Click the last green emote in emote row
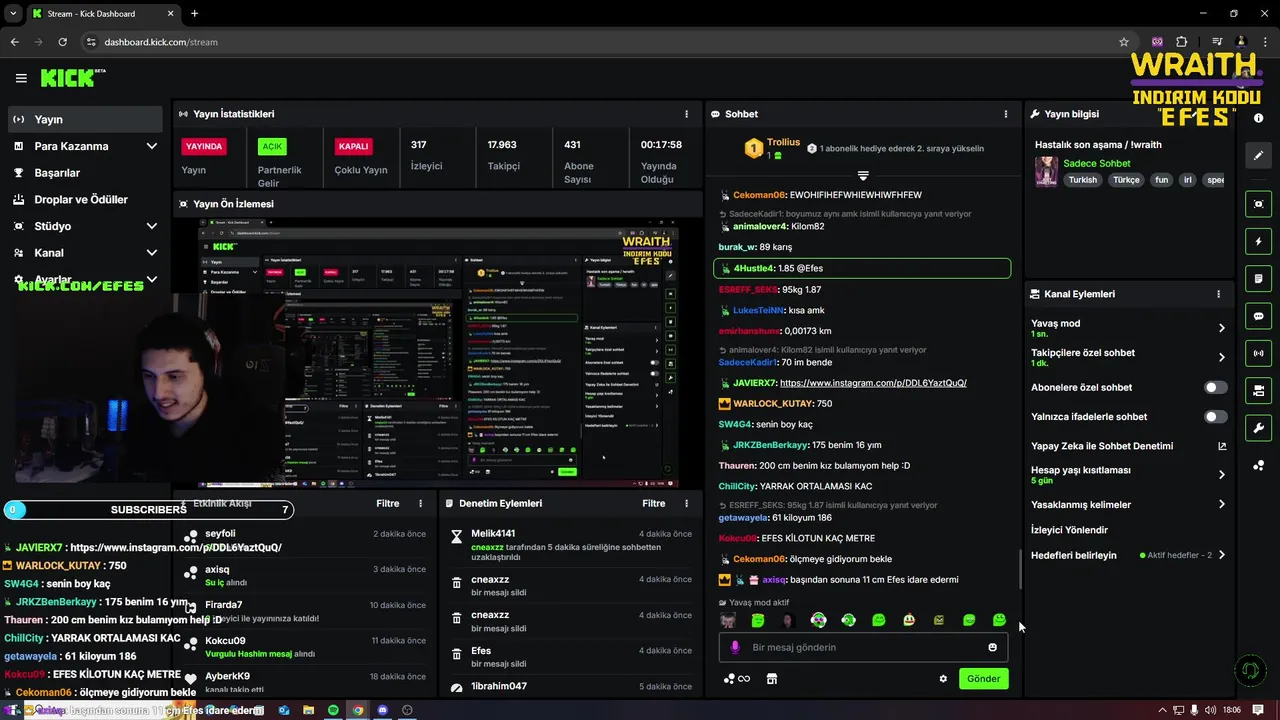Viewport: 1280px width, 720px height. coord(999,620)
